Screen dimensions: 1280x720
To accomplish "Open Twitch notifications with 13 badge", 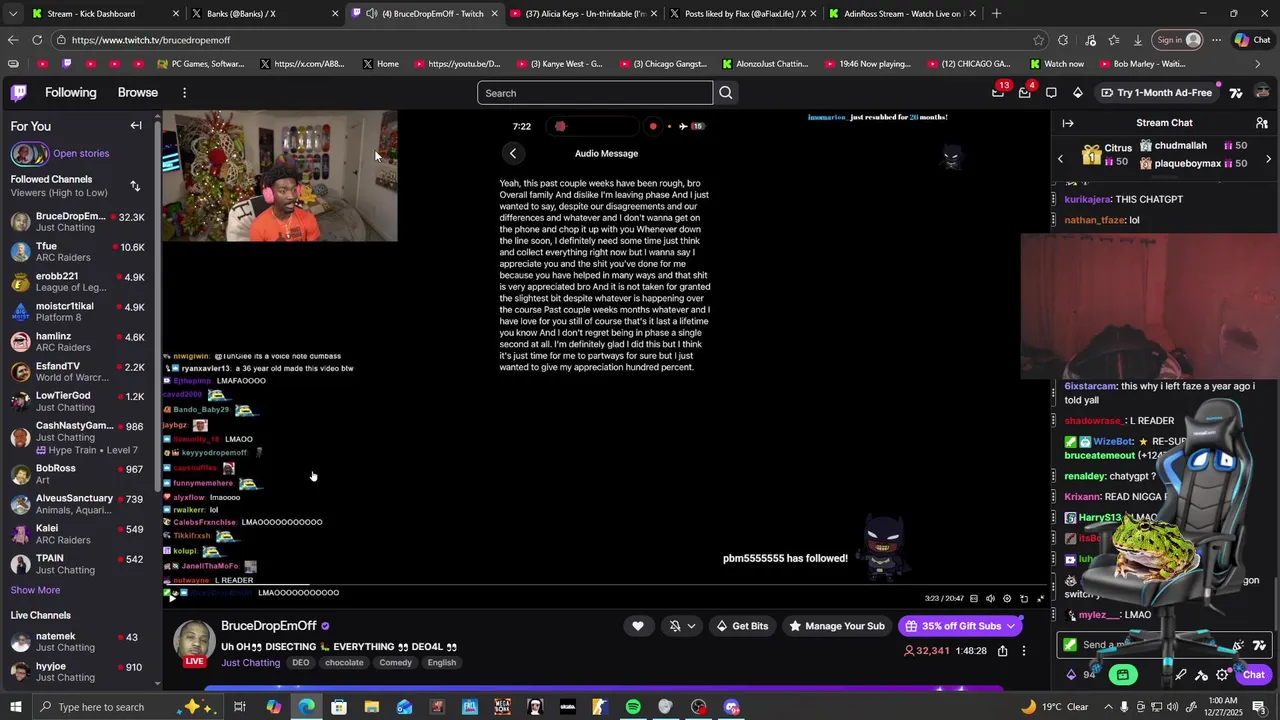I will tap(998, 92).
